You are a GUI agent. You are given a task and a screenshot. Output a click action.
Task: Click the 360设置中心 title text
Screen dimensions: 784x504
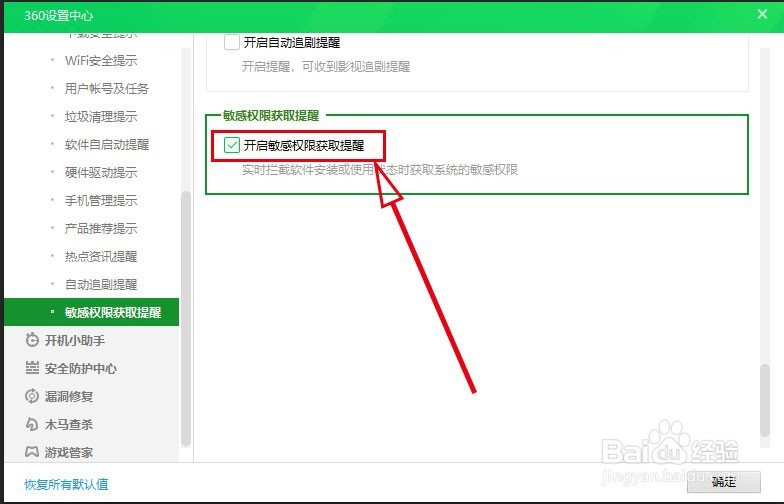pos(58,16)
